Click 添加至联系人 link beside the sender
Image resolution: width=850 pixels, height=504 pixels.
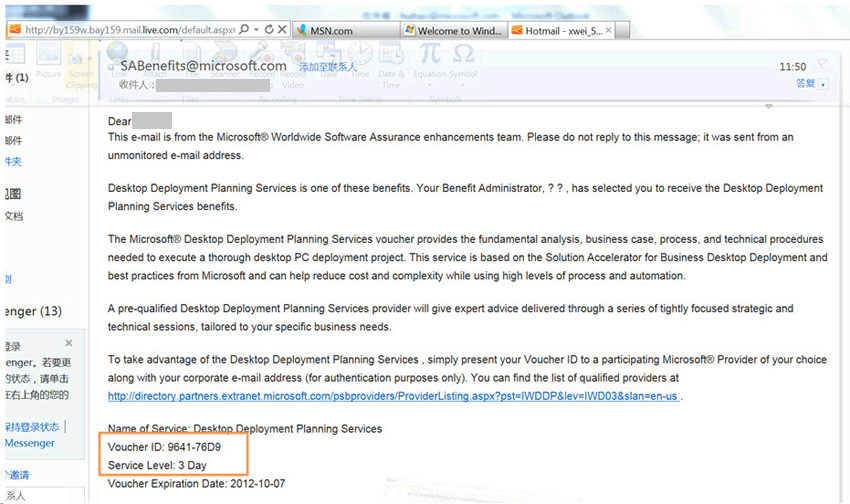[328, 67]
